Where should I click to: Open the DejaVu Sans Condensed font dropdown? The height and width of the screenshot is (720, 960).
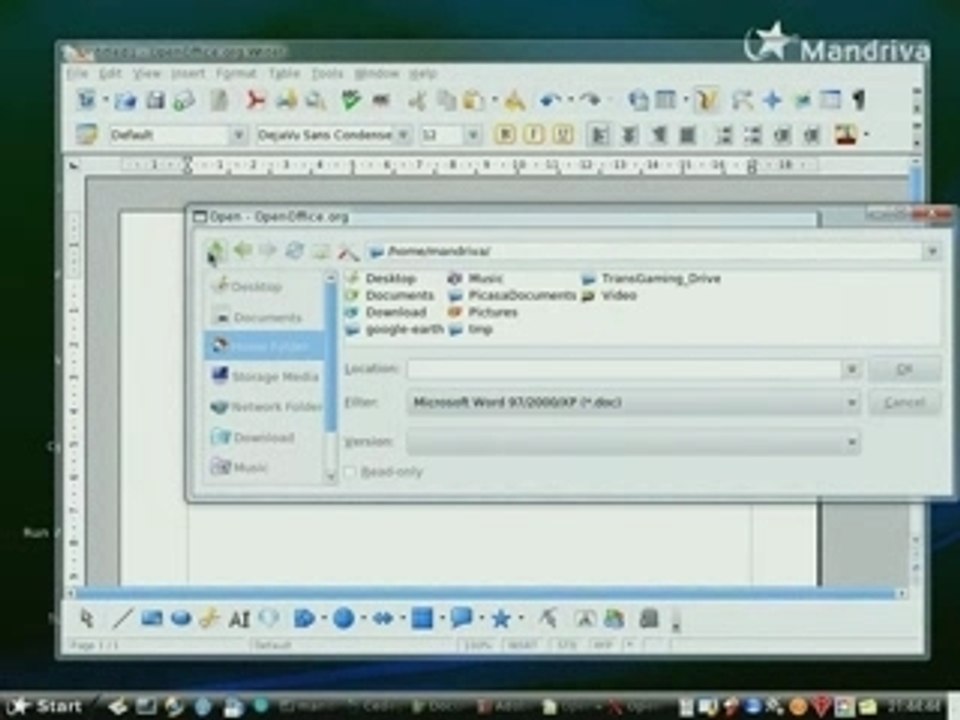click(403, 135)
